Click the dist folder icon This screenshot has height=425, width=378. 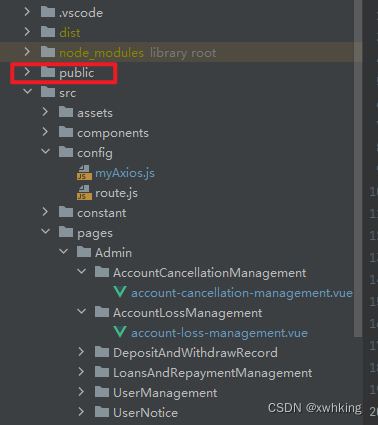point(48,32)
